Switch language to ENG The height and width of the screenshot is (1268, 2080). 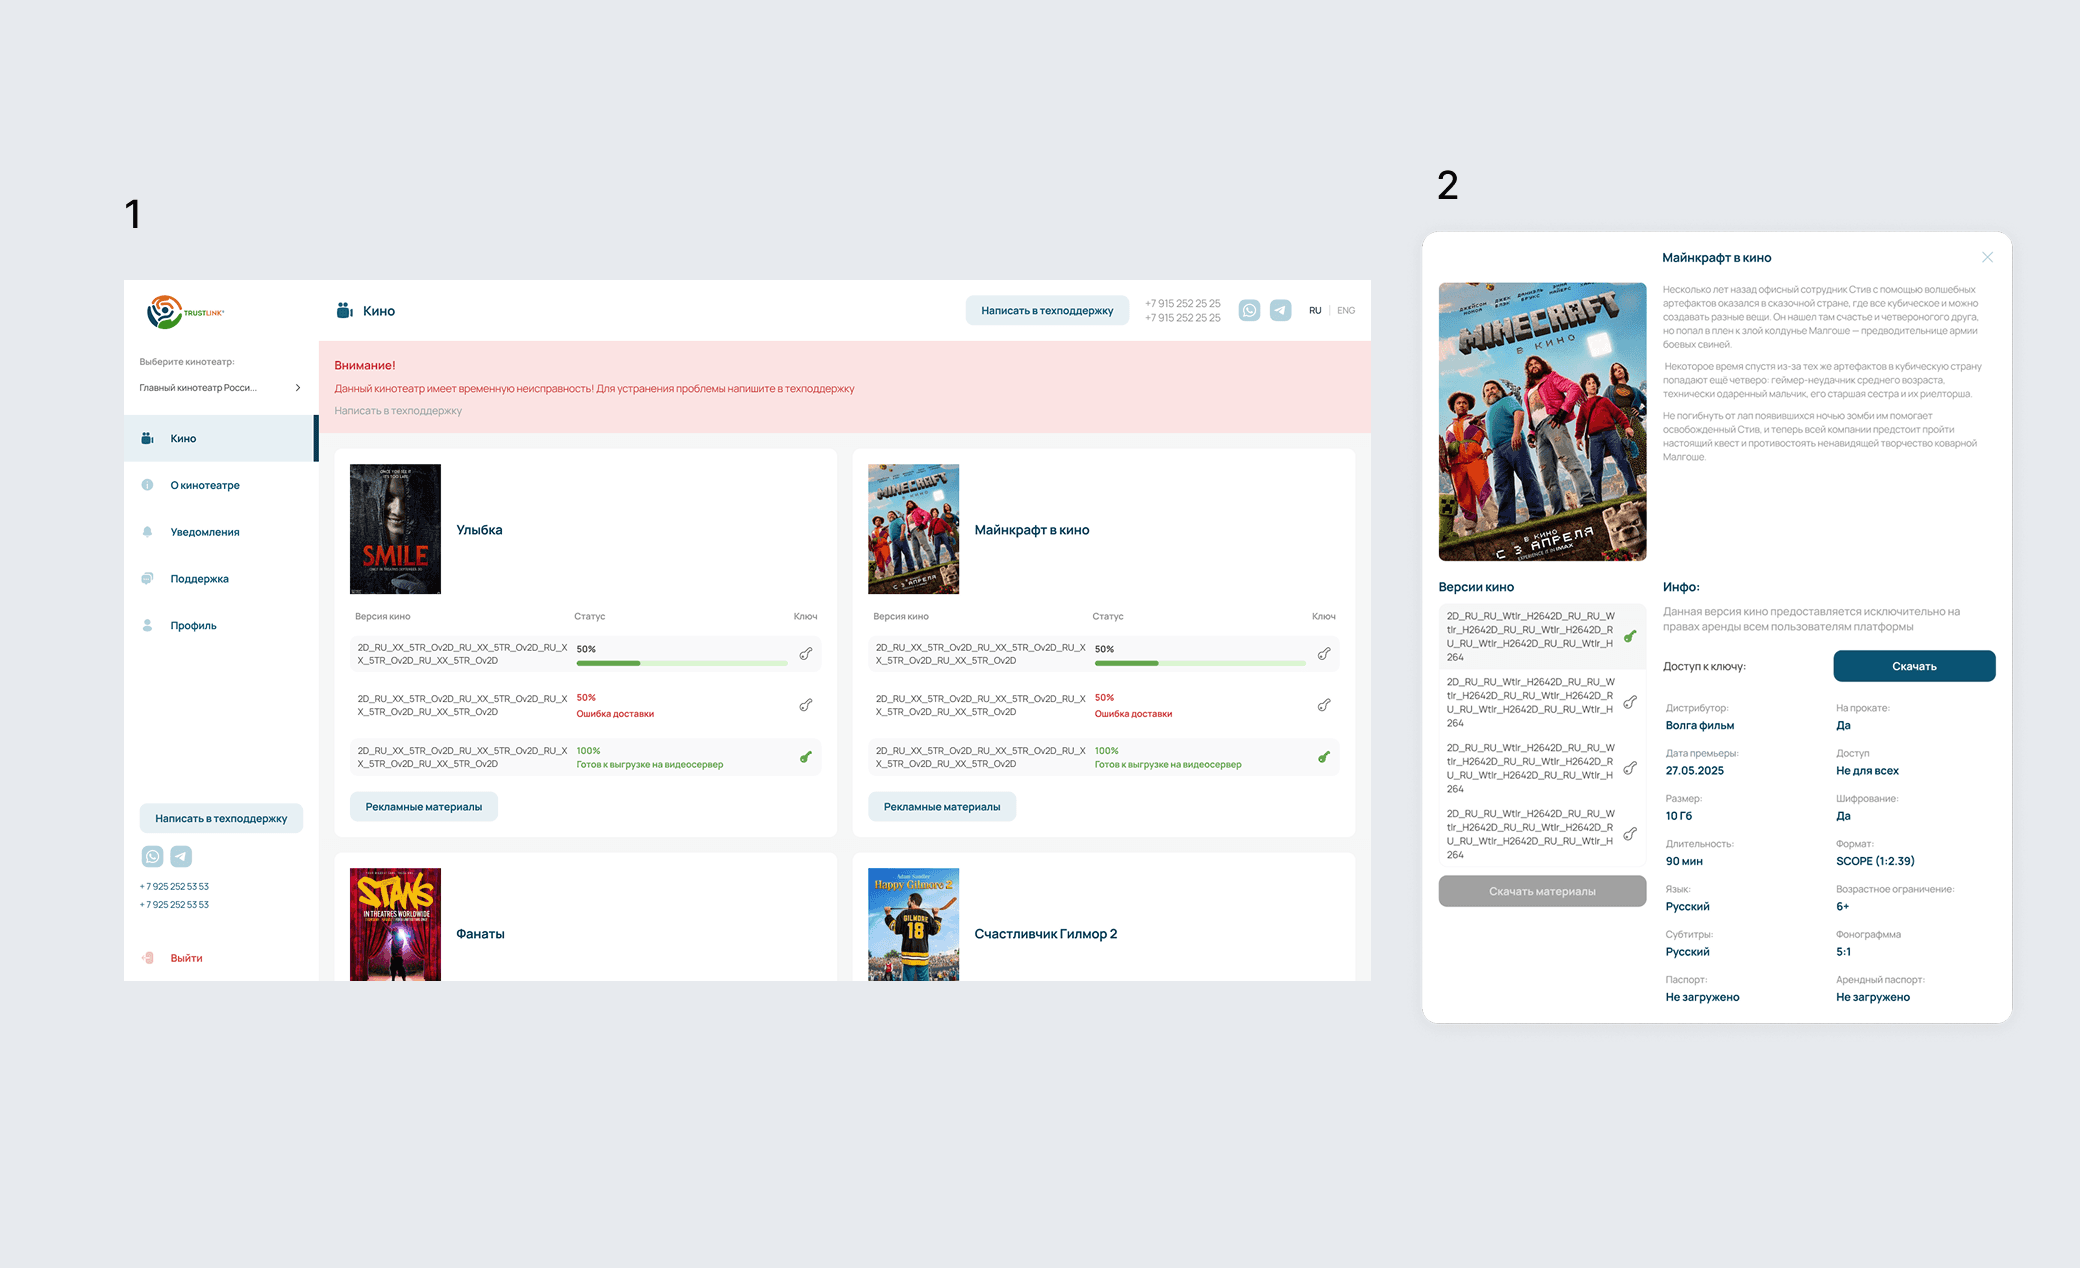[1346, 311]
